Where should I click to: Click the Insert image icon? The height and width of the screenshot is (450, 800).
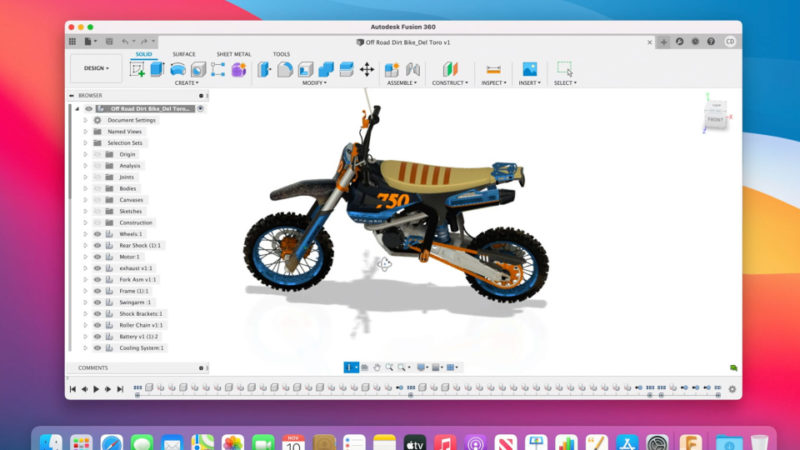[x=529, y=69]
